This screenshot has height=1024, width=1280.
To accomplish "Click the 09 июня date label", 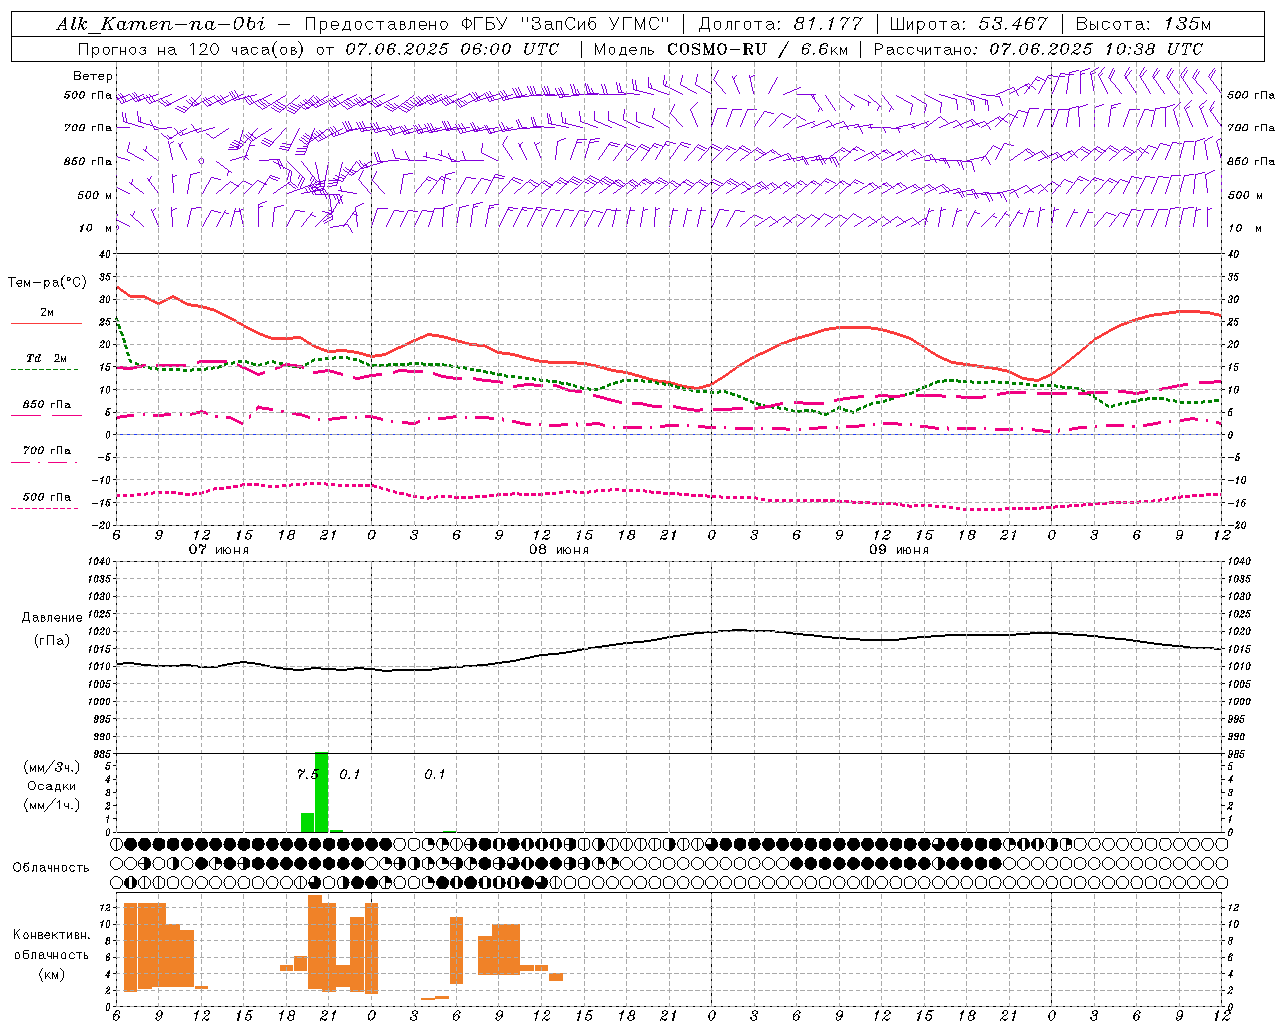I will pyautogui.click(x=899, y=549).
